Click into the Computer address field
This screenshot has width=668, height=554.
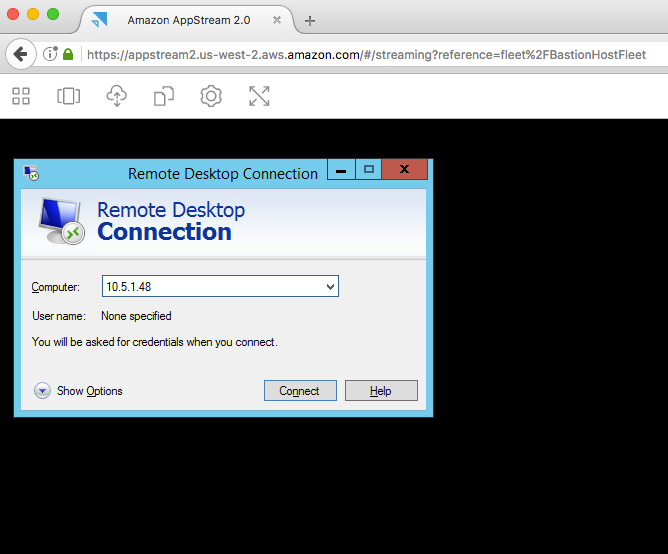(220, 286)
